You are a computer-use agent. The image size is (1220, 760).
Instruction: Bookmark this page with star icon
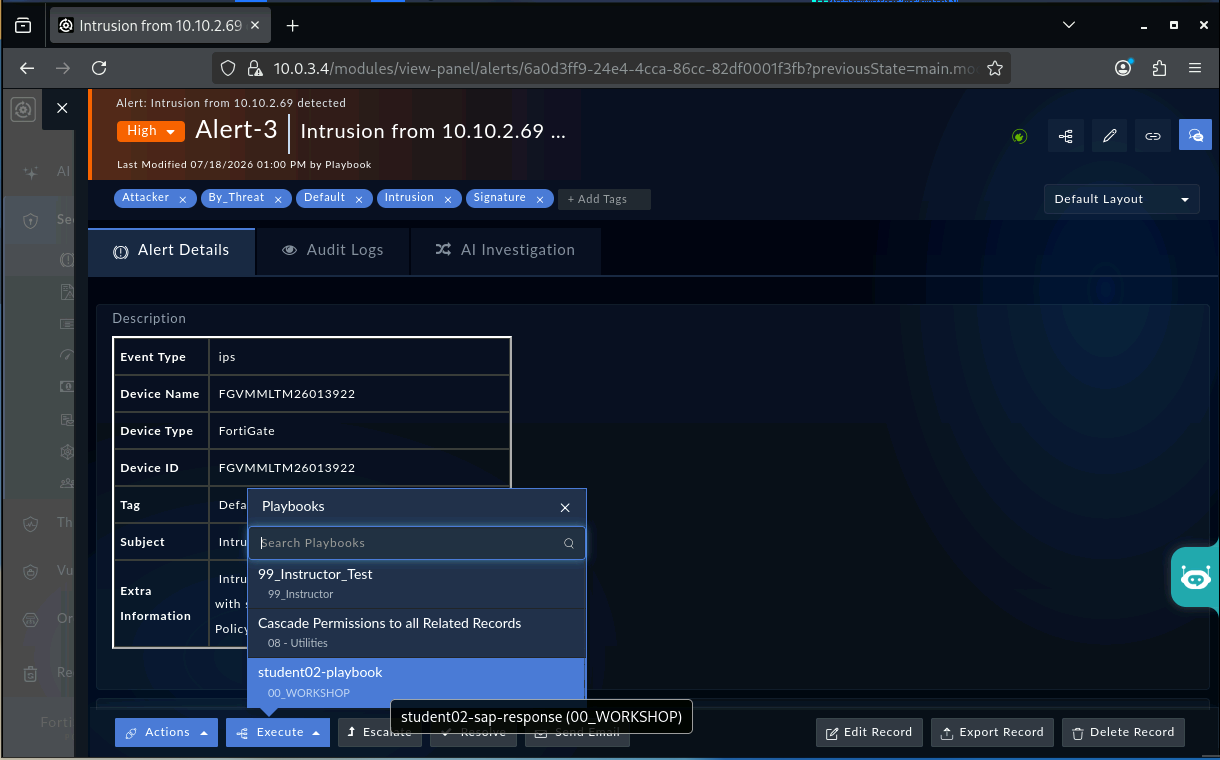pos(994,68)
